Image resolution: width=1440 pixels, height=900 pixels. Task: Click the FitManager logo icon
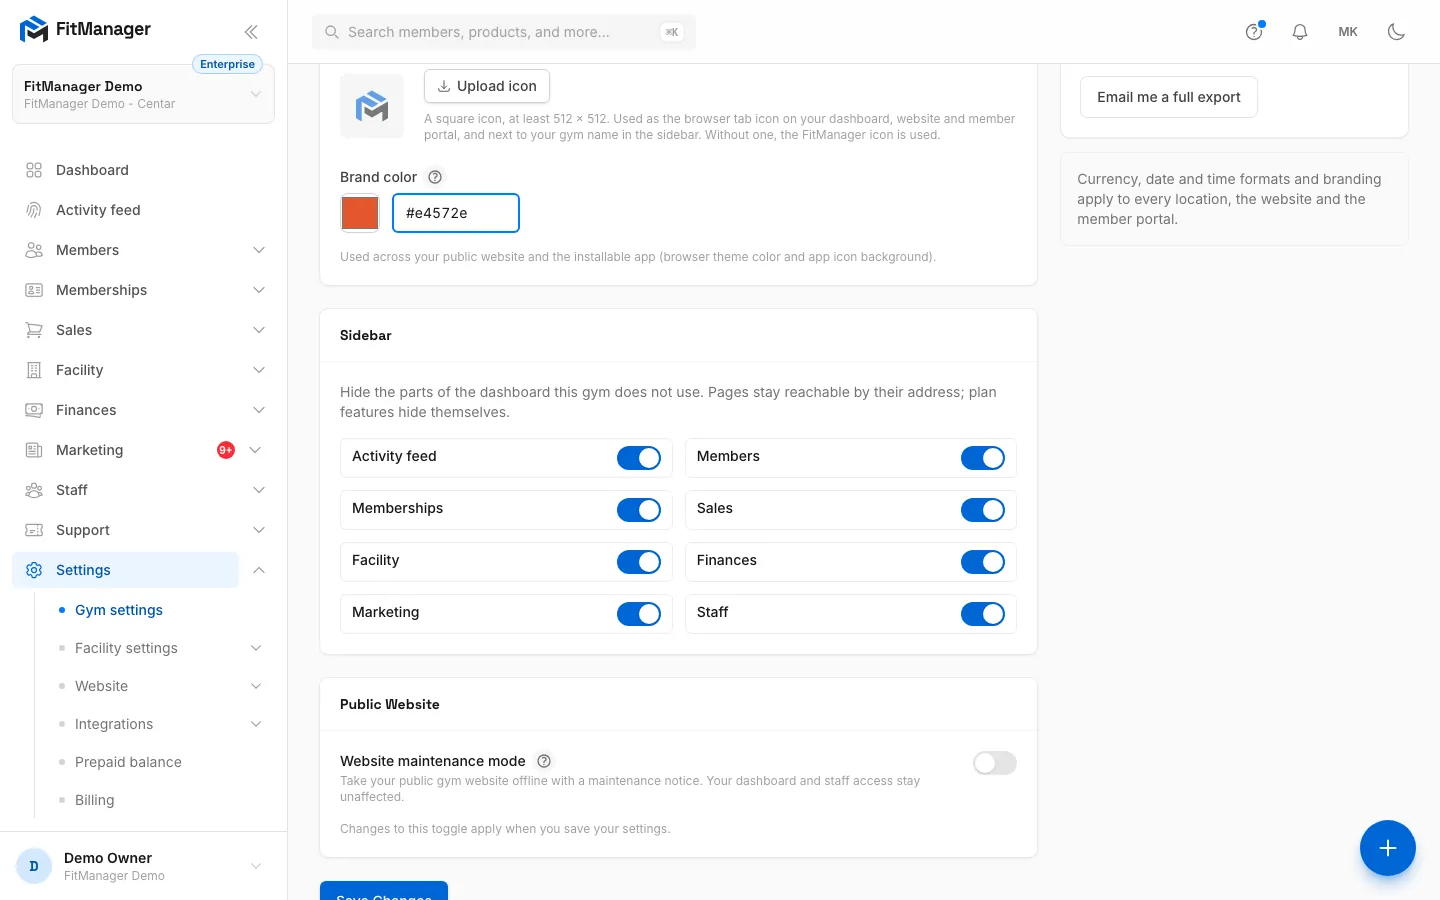click(34, 30)
